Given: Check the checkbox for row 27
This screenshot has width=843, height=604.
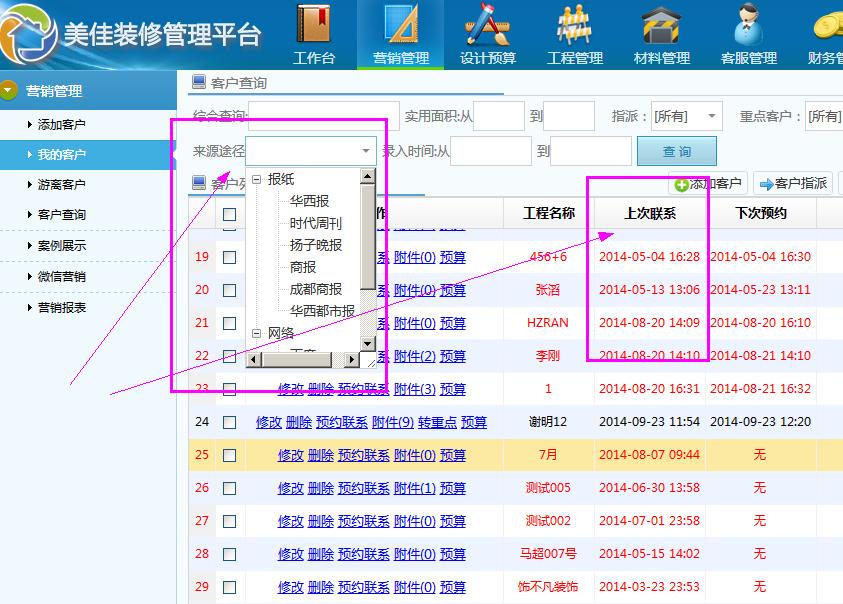Looking at the screenshot, I should [229, 521].
